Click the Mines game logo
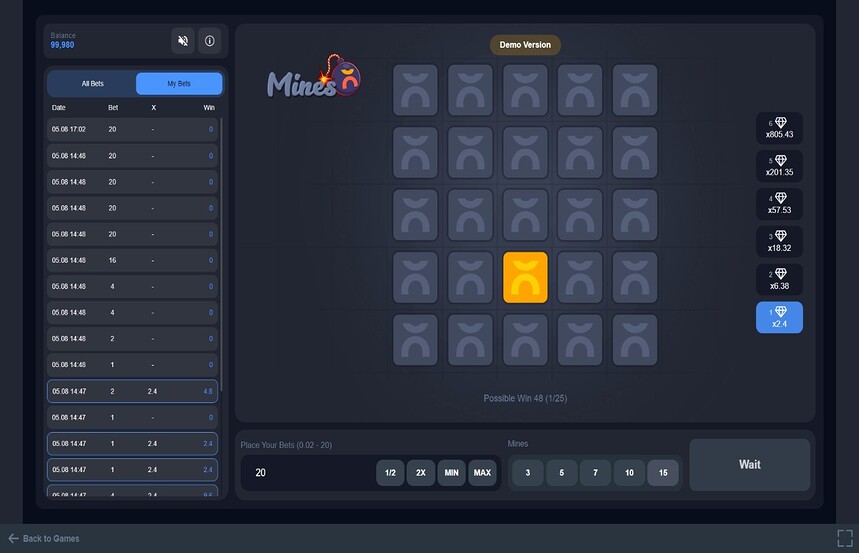The width and height of the screenshot is (859, 553). 314,77
